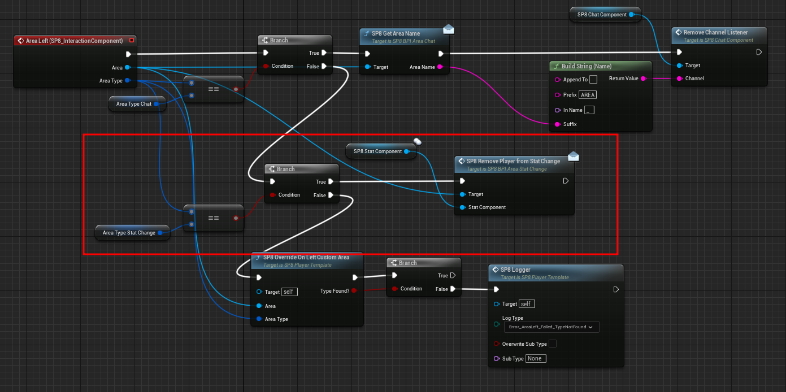This screenshot has height=392, width=786.
Task: Open the Log Type dropdown on SP8 Logger
Action: (551, 327)
